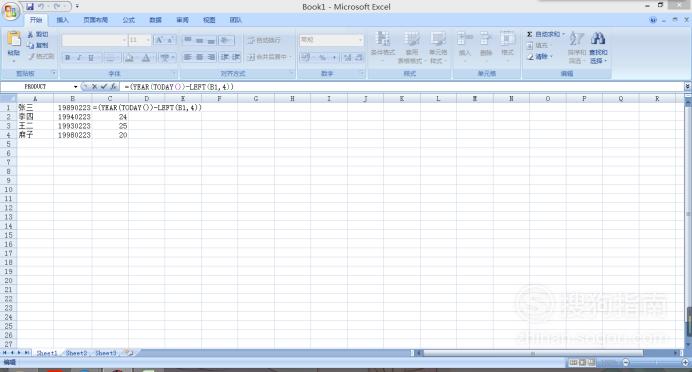Click the Fill Color bucket

click(129, 58)
